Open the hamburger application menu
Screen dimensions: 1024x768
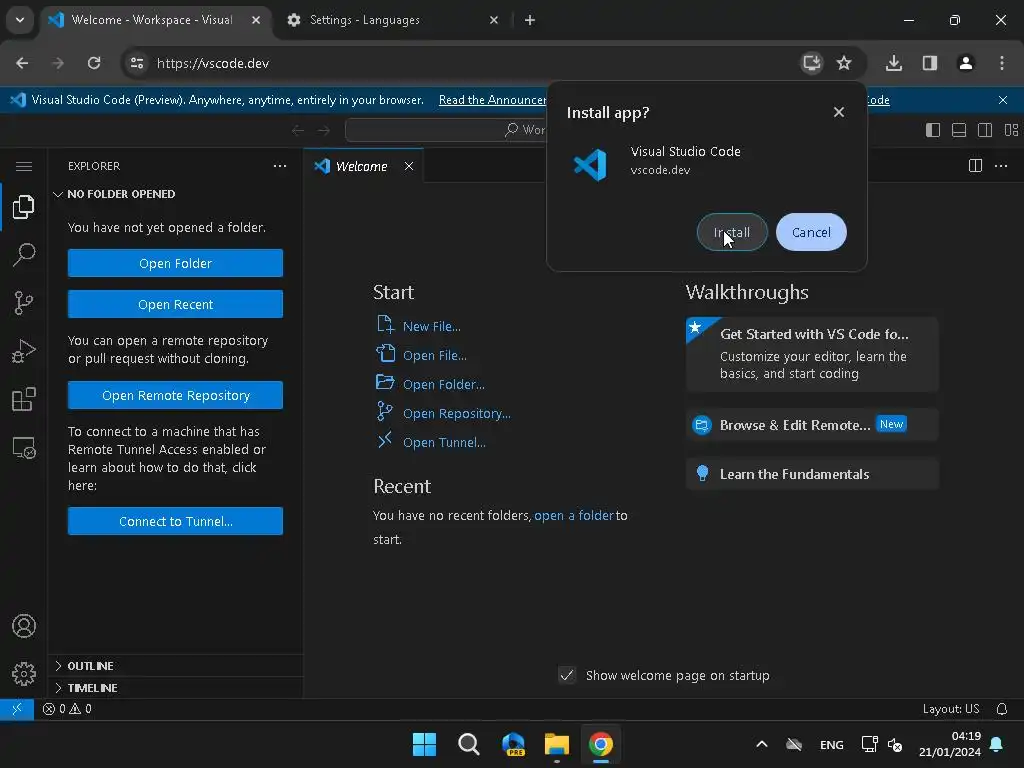click(24, 167)
